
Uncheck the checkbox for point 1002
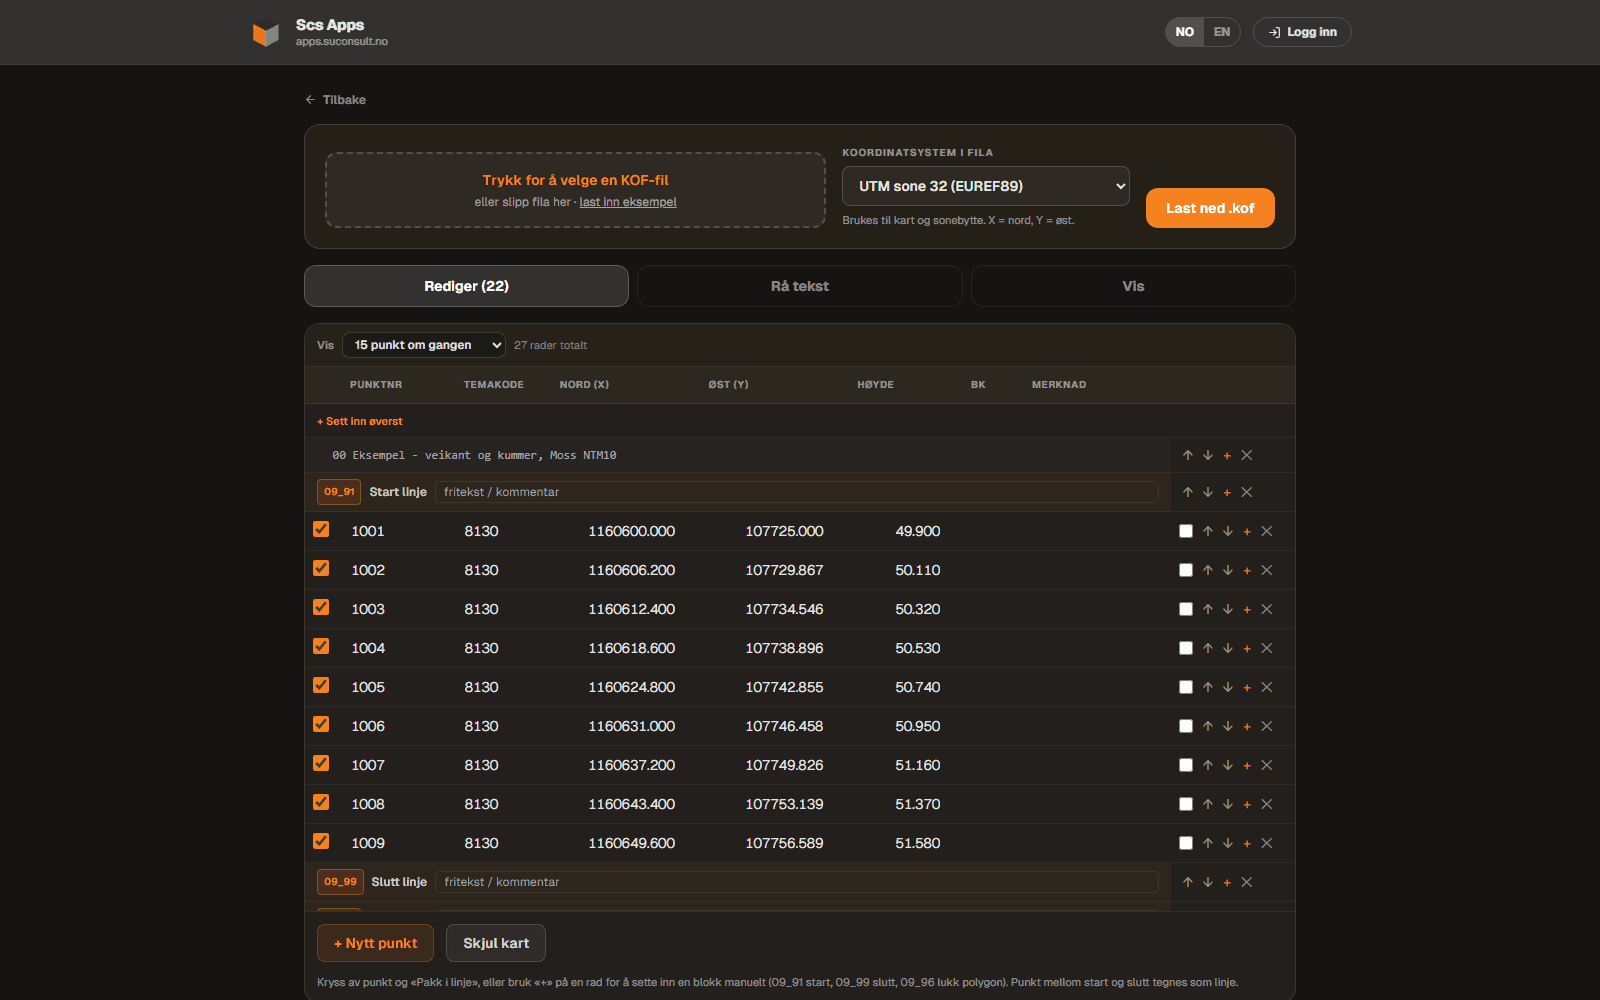coord(321,568)
